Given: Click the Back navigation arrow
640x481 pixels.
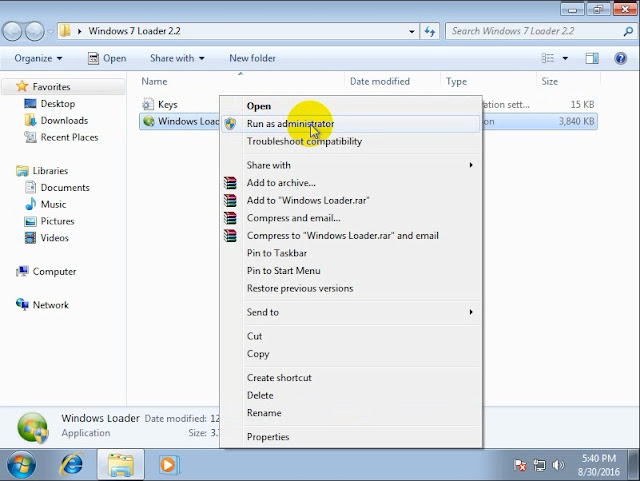Looking at the screenshot, I should (x=13, y=31).
